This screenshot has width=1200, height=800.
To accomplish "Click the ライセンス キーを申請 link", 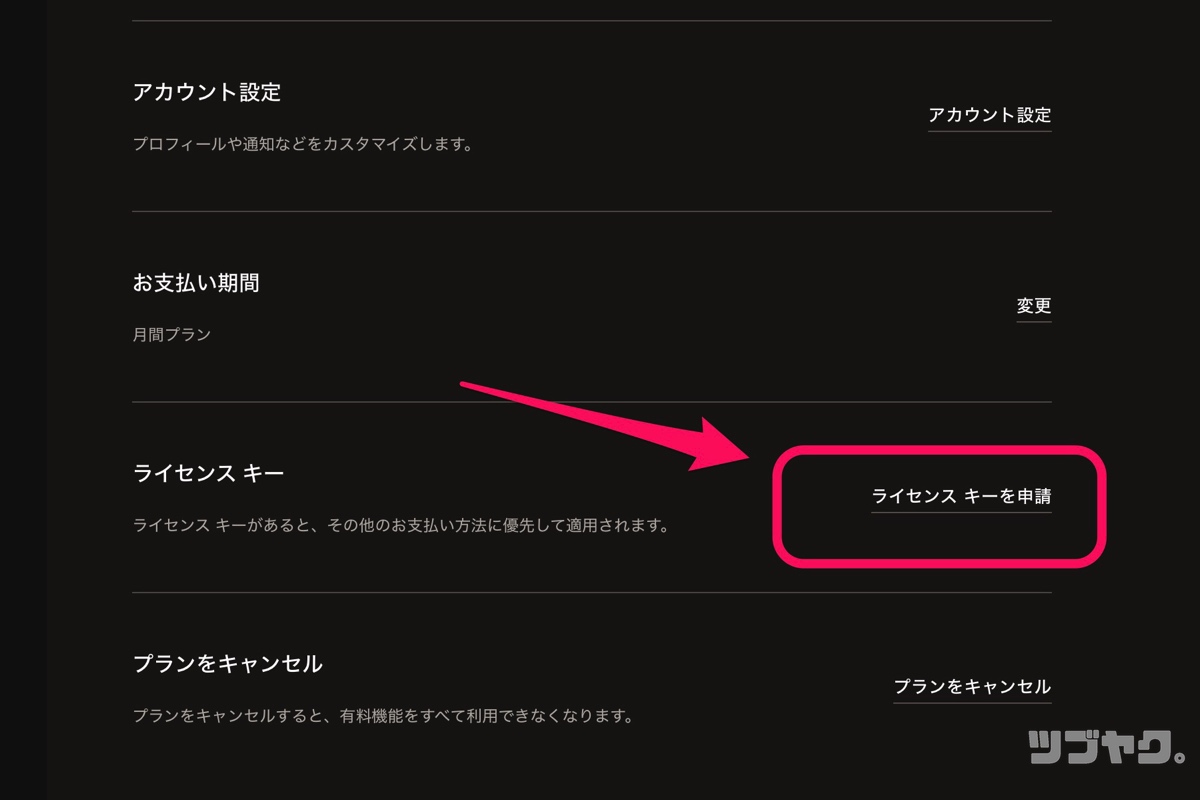I will coord(961,496).
